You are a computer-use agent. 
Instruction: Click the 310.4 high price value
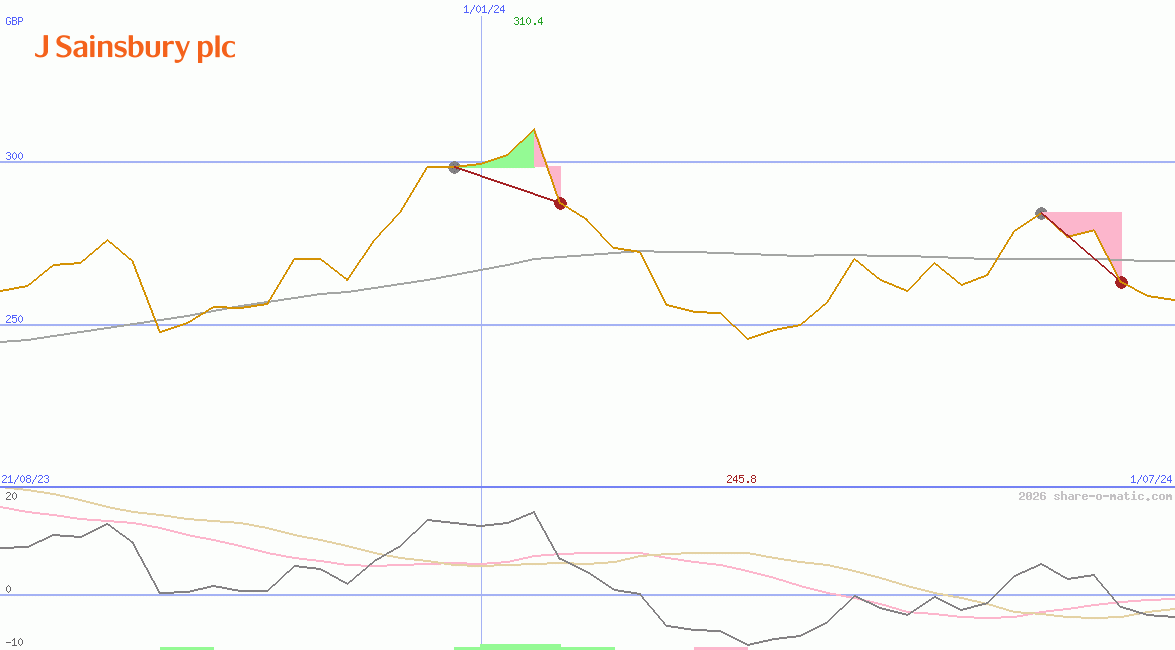pos(528,21)
